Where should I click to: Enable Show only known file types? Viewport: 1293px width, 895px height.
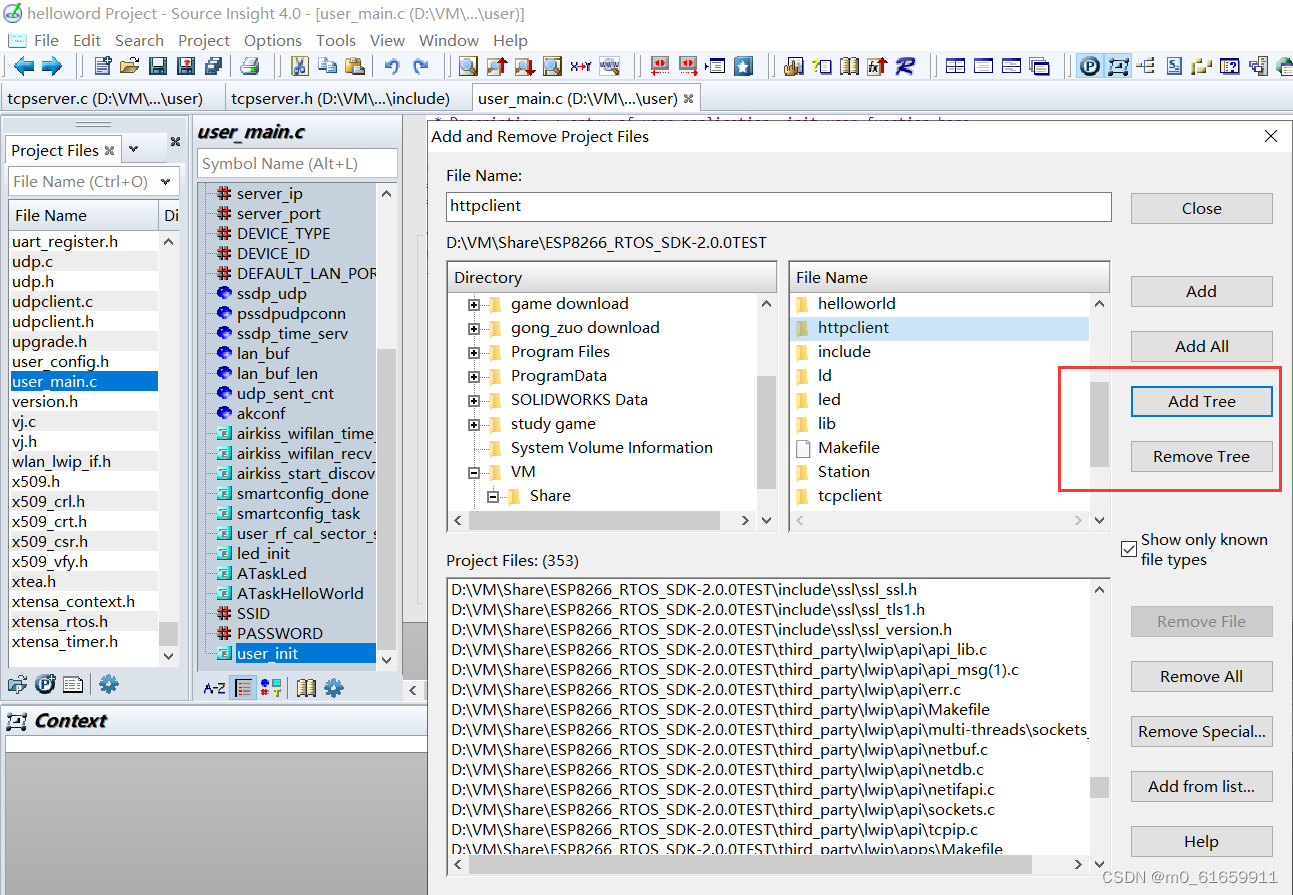click(x=1130, y=548)
